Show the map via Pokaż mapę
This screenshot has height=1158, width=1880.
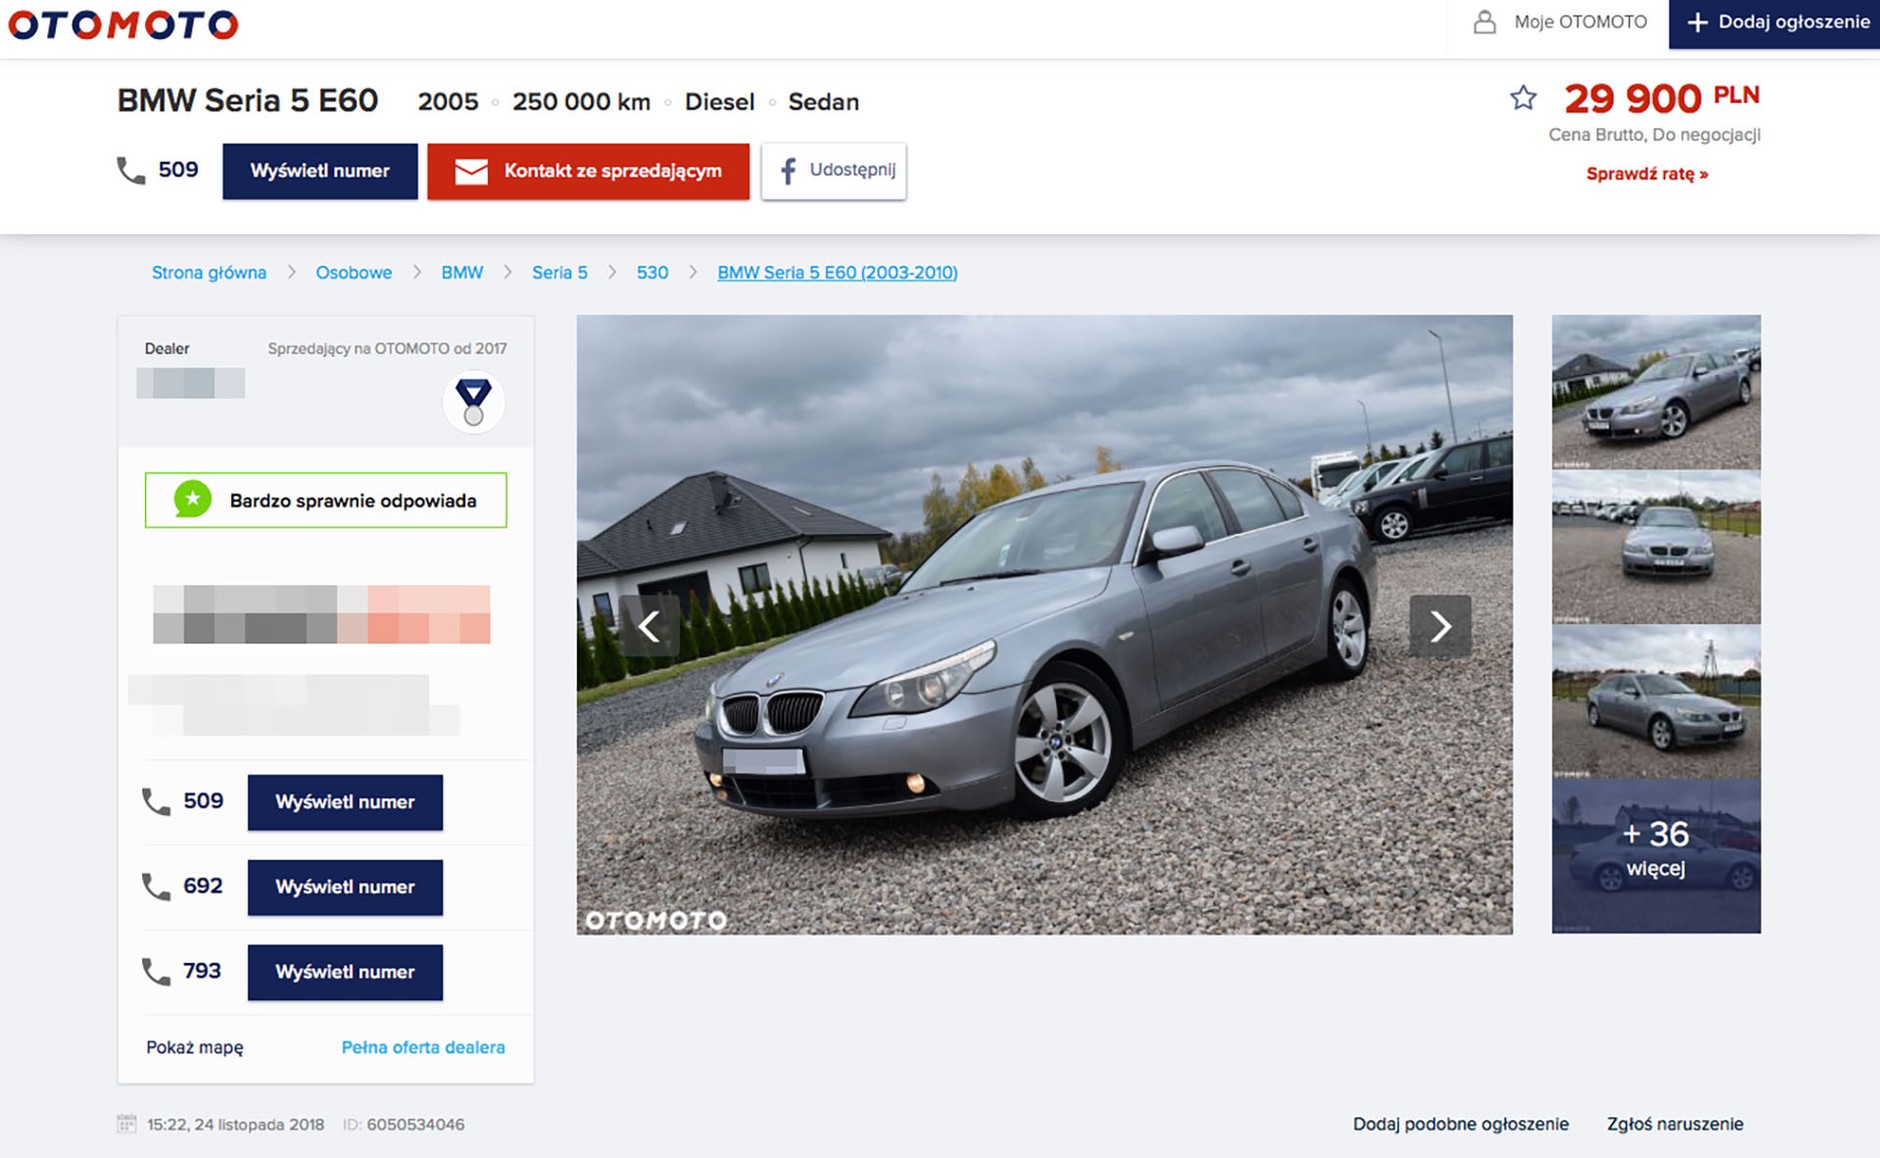[195, 1047]
